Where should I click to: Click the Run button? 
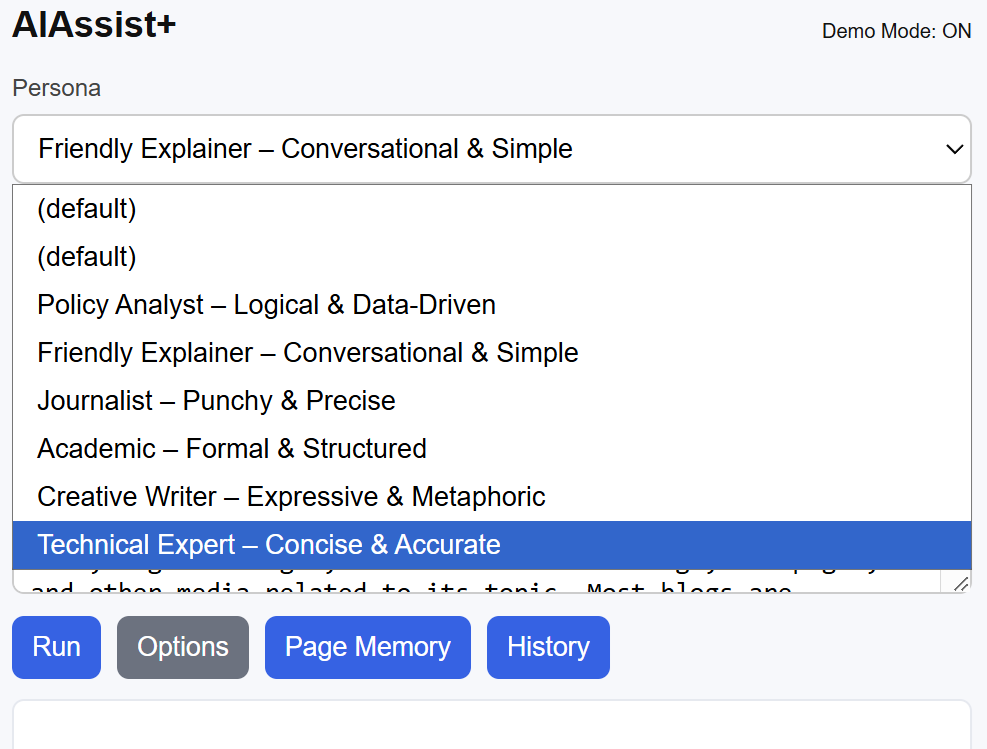click(56, 647)
